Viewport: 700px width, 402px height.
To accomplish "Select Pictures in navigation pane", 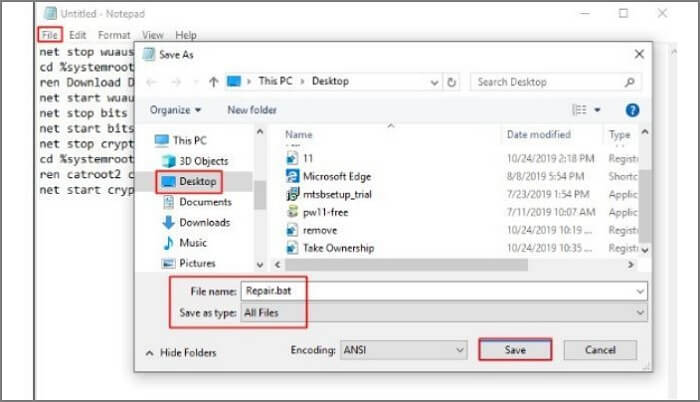I will coord(188,263).
